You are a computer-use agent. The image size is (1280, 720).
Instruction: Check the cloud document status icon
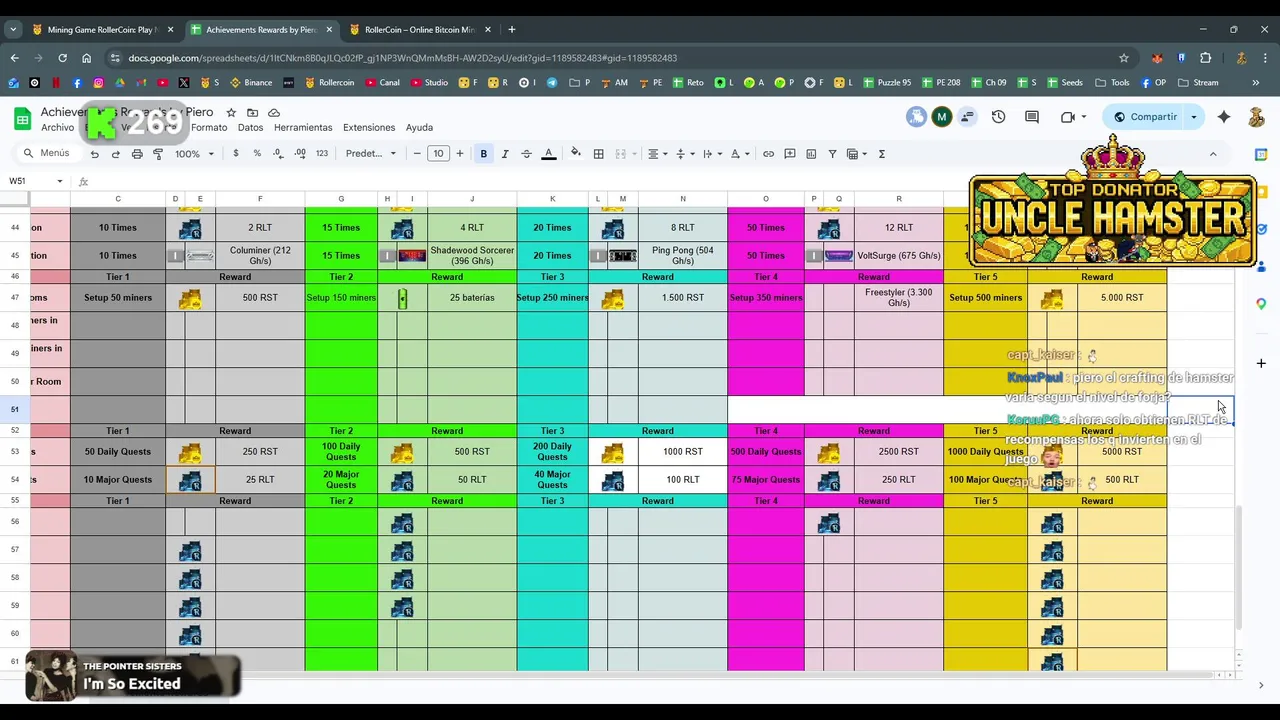[274, 113]
